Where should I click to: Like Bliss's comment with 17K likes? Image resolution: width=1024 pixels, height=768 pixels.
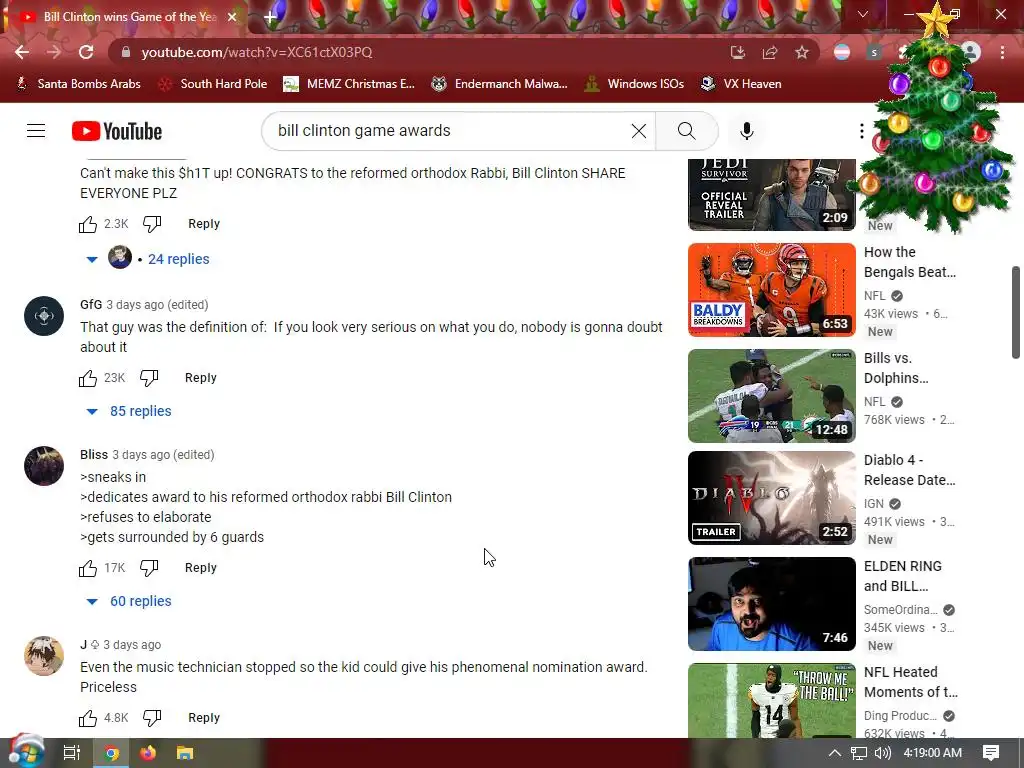click(88, 568)
